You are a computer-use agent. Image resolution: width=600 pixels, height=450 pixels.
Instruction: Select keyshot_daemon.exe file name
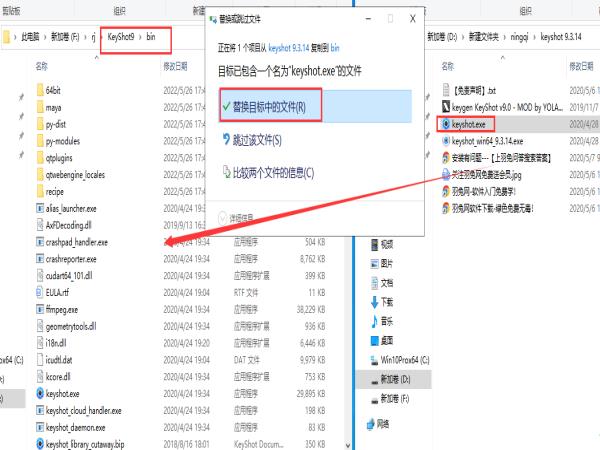75,427
